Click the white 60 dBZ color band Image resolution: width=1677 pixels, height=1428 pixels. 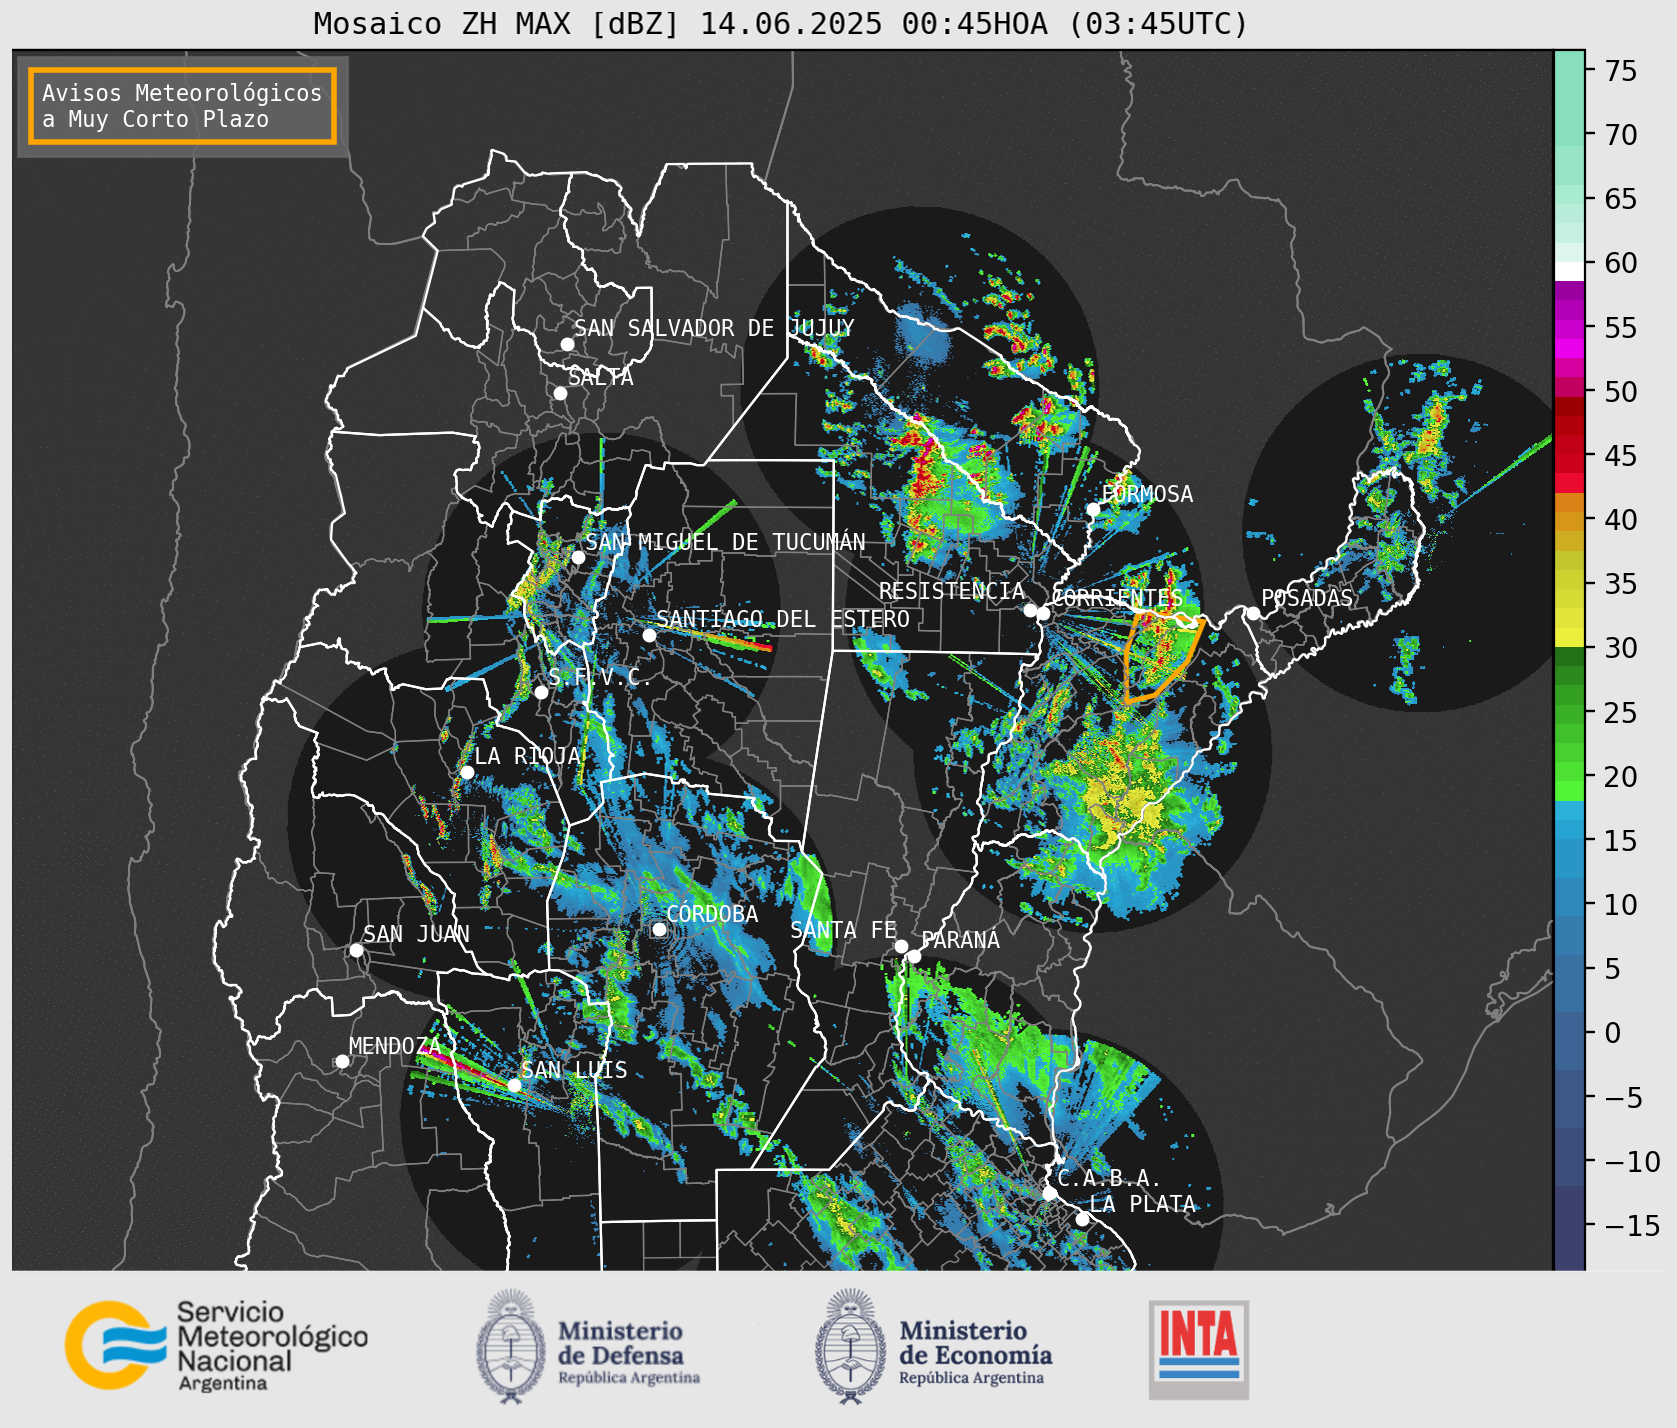(x=1569, y=270)
